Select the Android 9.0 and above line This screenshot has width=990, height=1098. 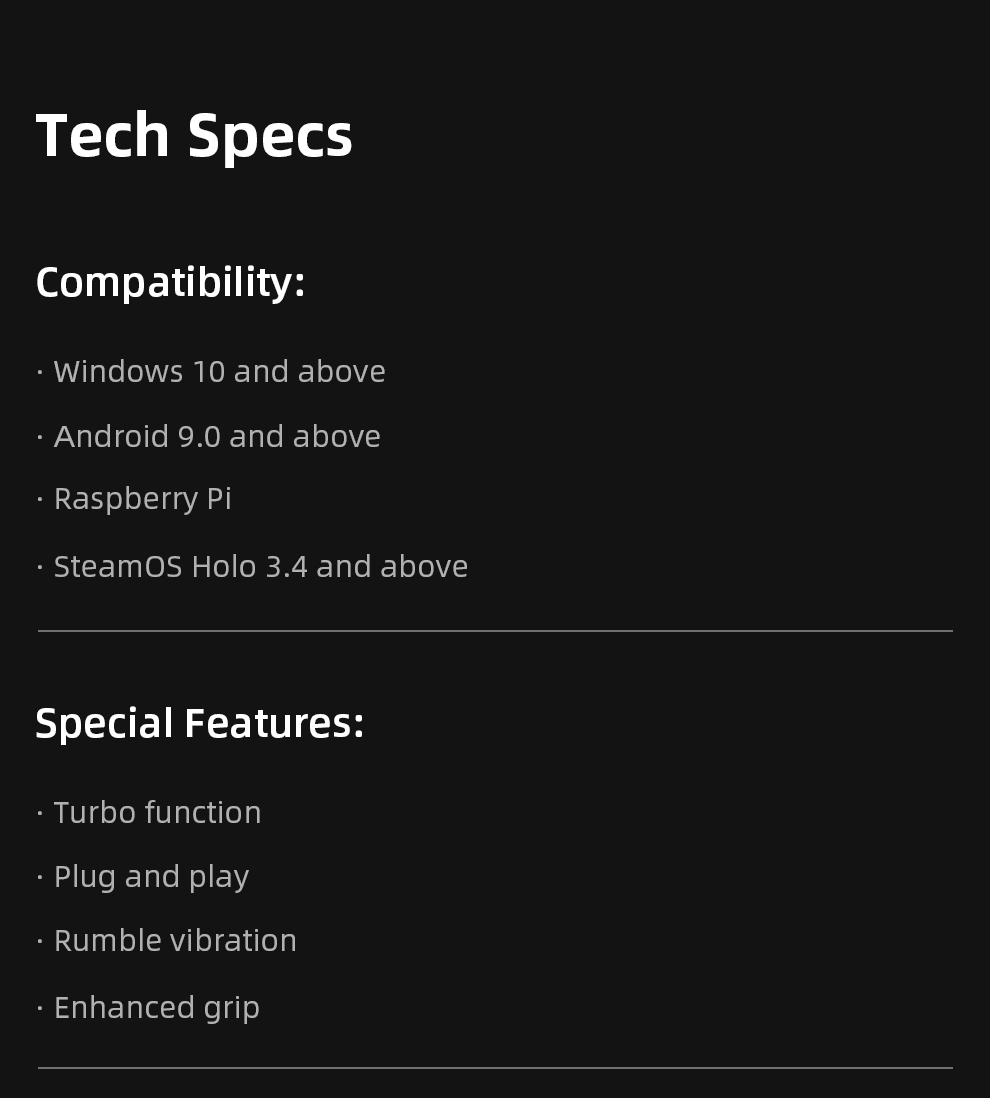[x=217, y=436]
